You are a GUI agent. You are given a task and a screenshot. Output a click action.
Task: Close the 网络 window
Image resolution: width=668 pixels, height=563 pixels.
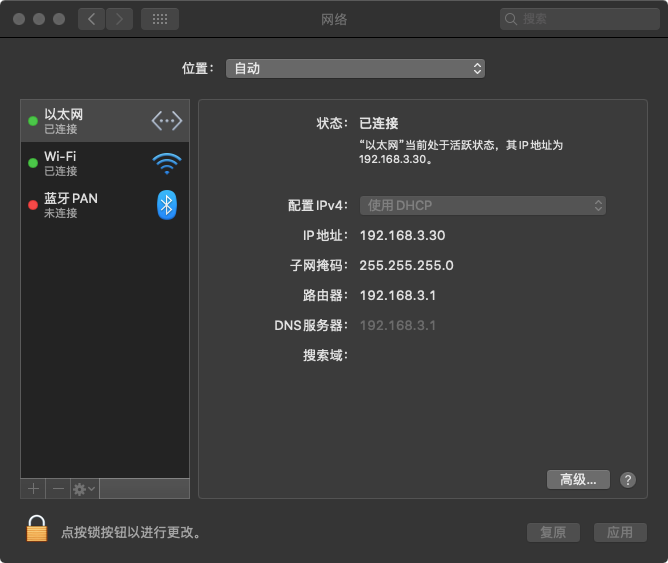click(x=19, y=19)
